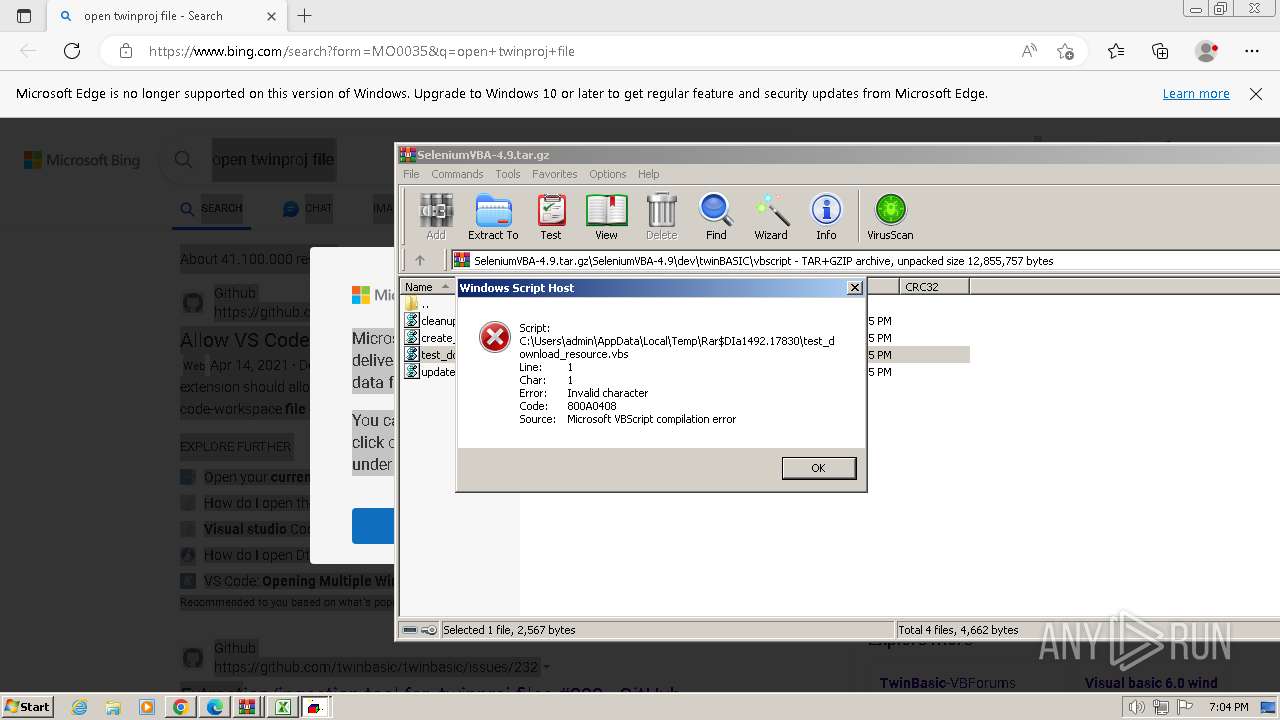Click the Bing search box with open twinproj file
The image size is (1280, 720).
[x=273, y=160]
